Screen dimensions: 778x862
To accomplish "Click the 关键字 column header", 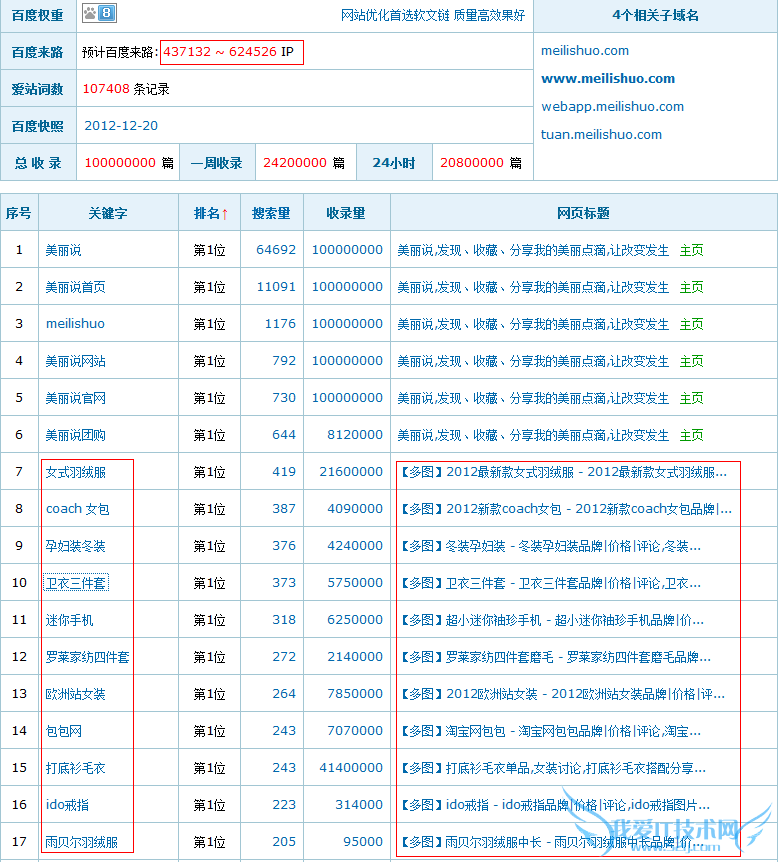I will point(108,213).
